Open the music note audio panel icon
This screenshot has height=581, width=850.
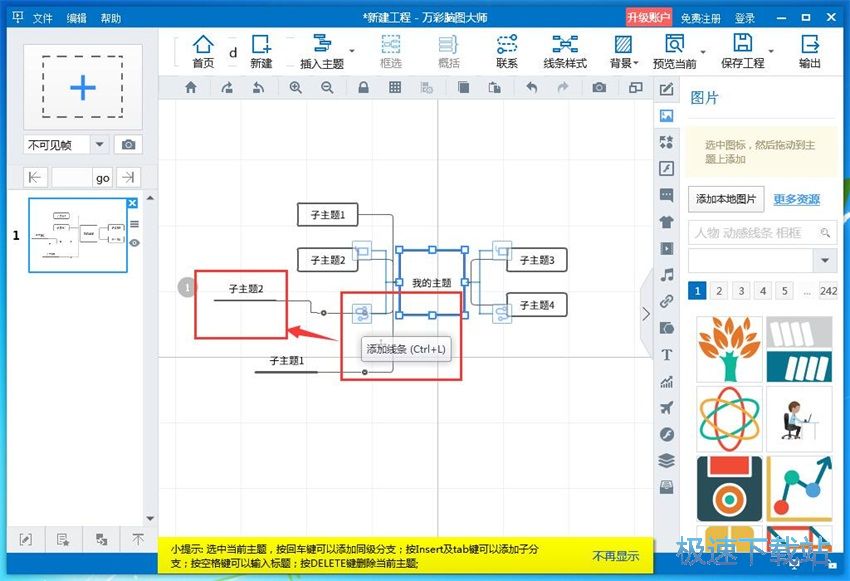tap(666, 275)
